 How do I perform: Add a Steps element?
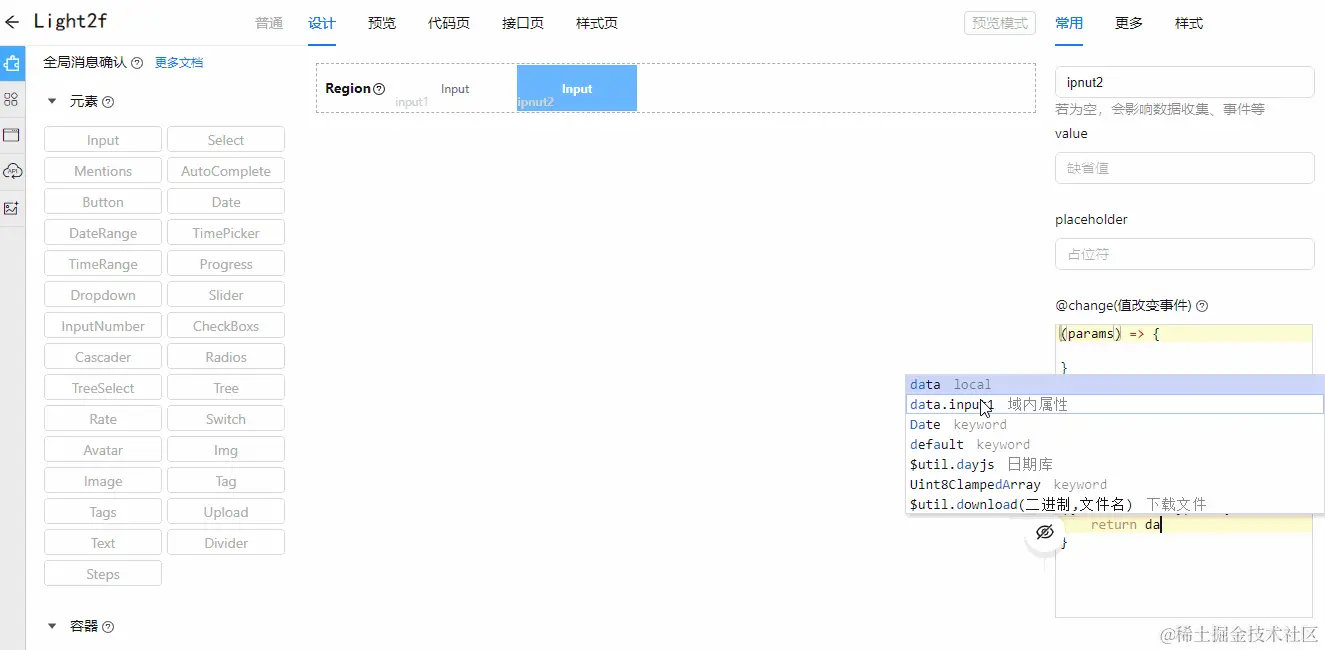[103, 574]
